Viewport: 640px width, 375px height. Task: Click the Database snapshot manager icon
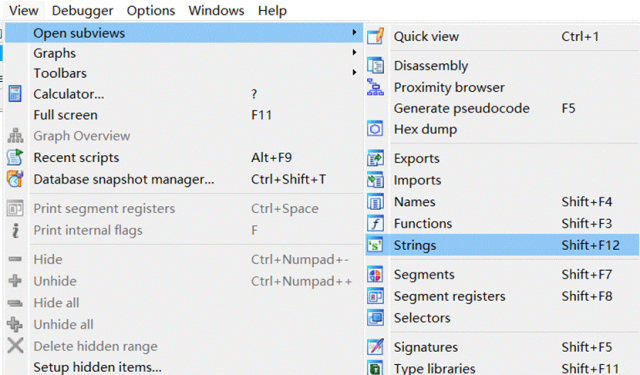pos(15,179)
